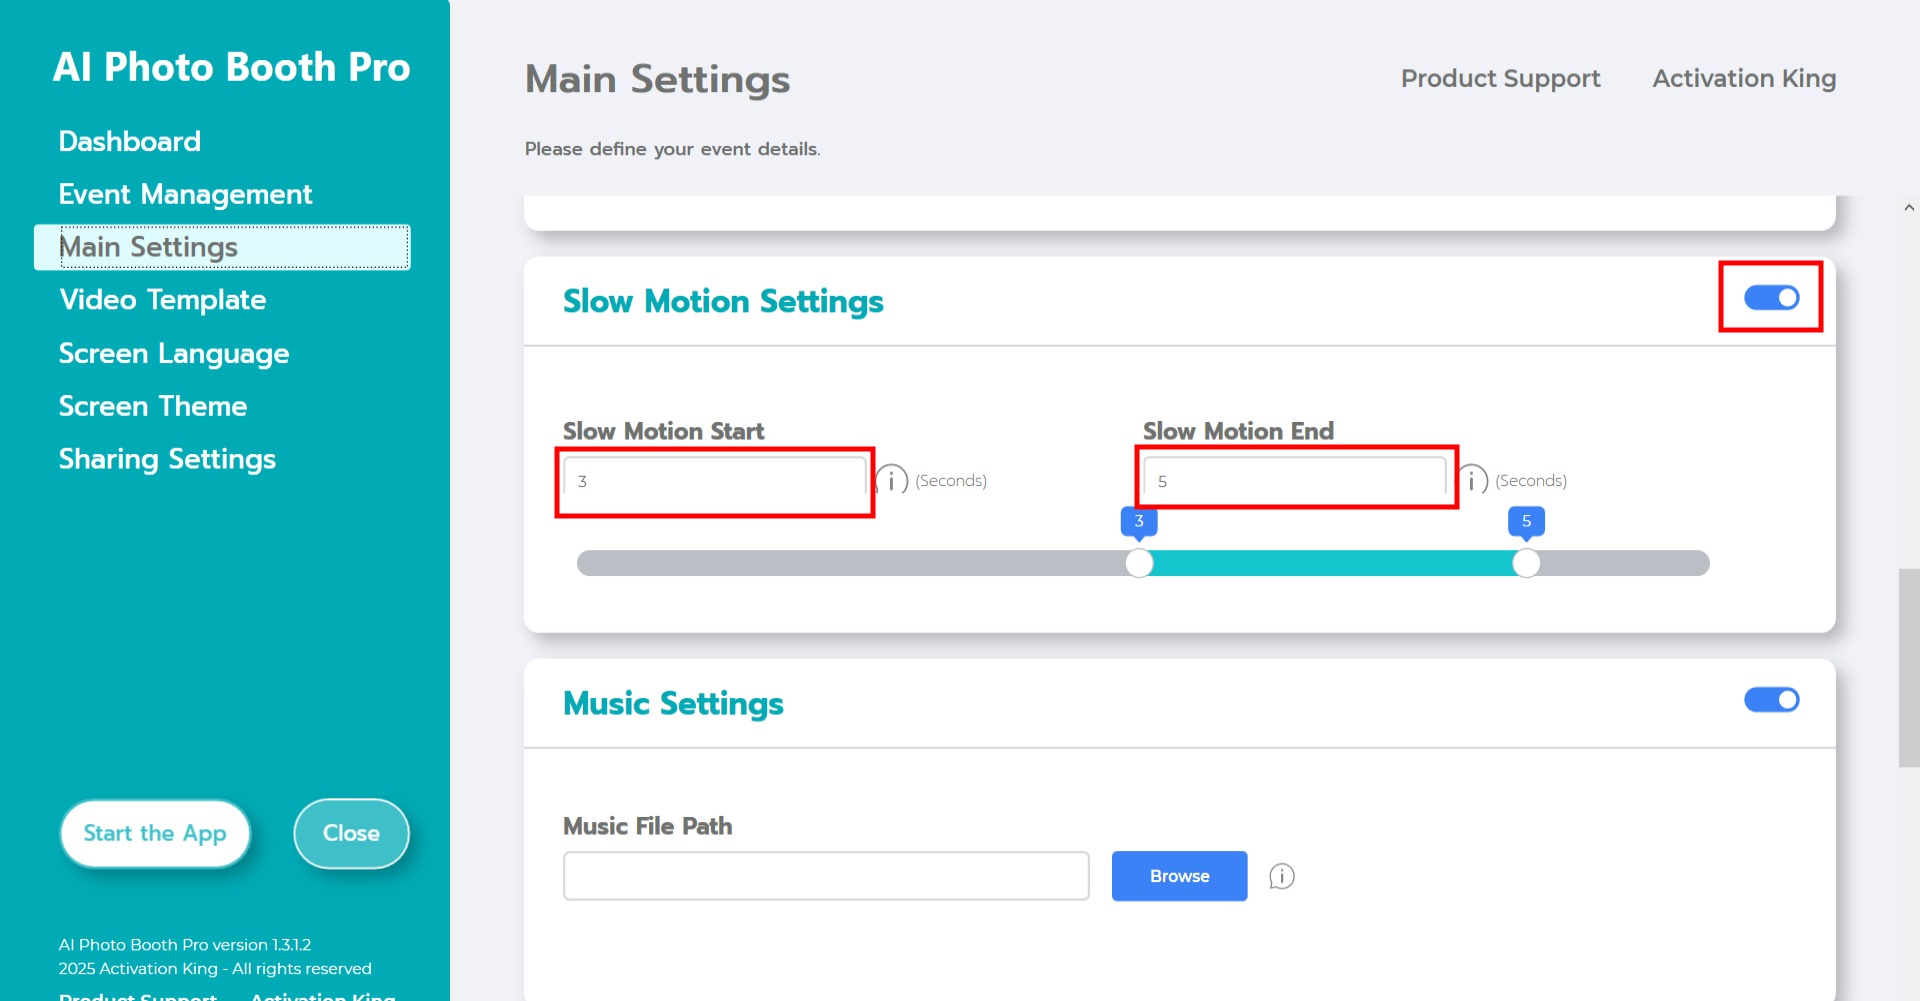Click info icon beside Slow Motion Start
1920x1001 pixels.
tap(892, 481)
